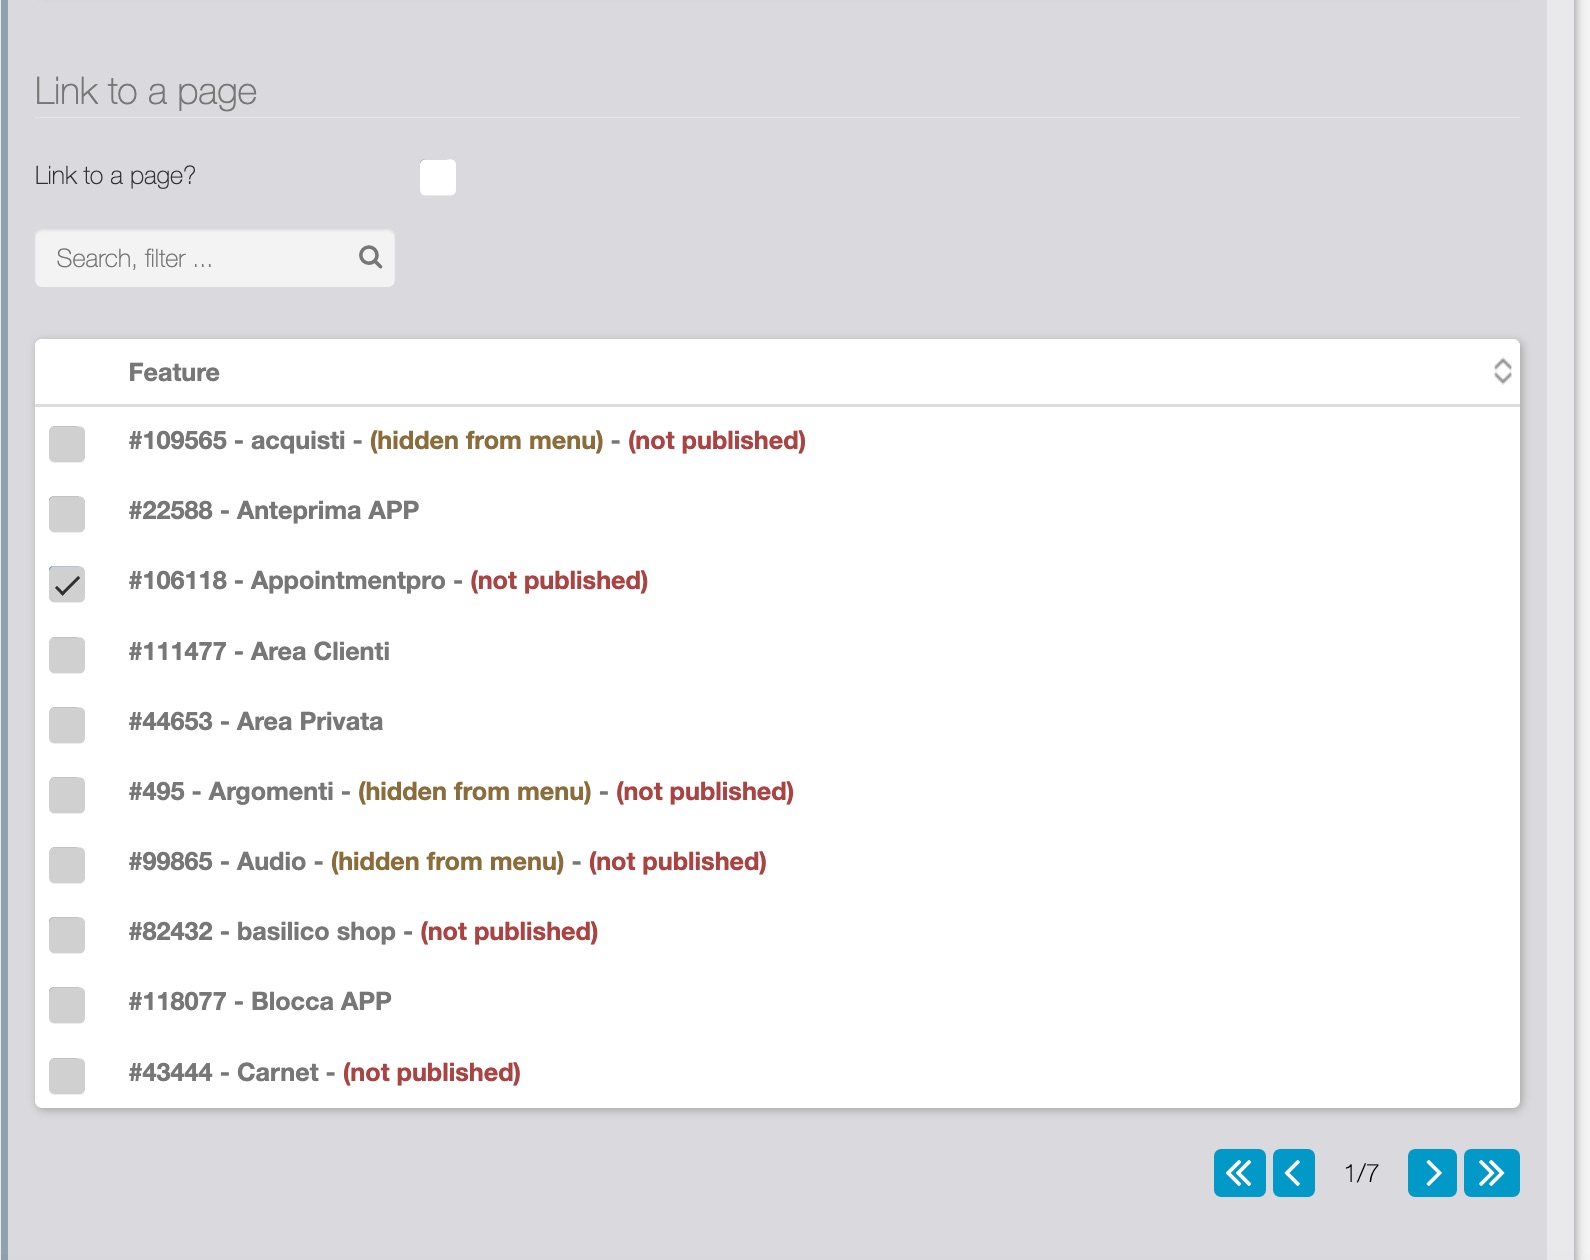This screenshot has height=1260, width=1590.
Task: Go to the first page of results
Action: click(1239, 1173)
